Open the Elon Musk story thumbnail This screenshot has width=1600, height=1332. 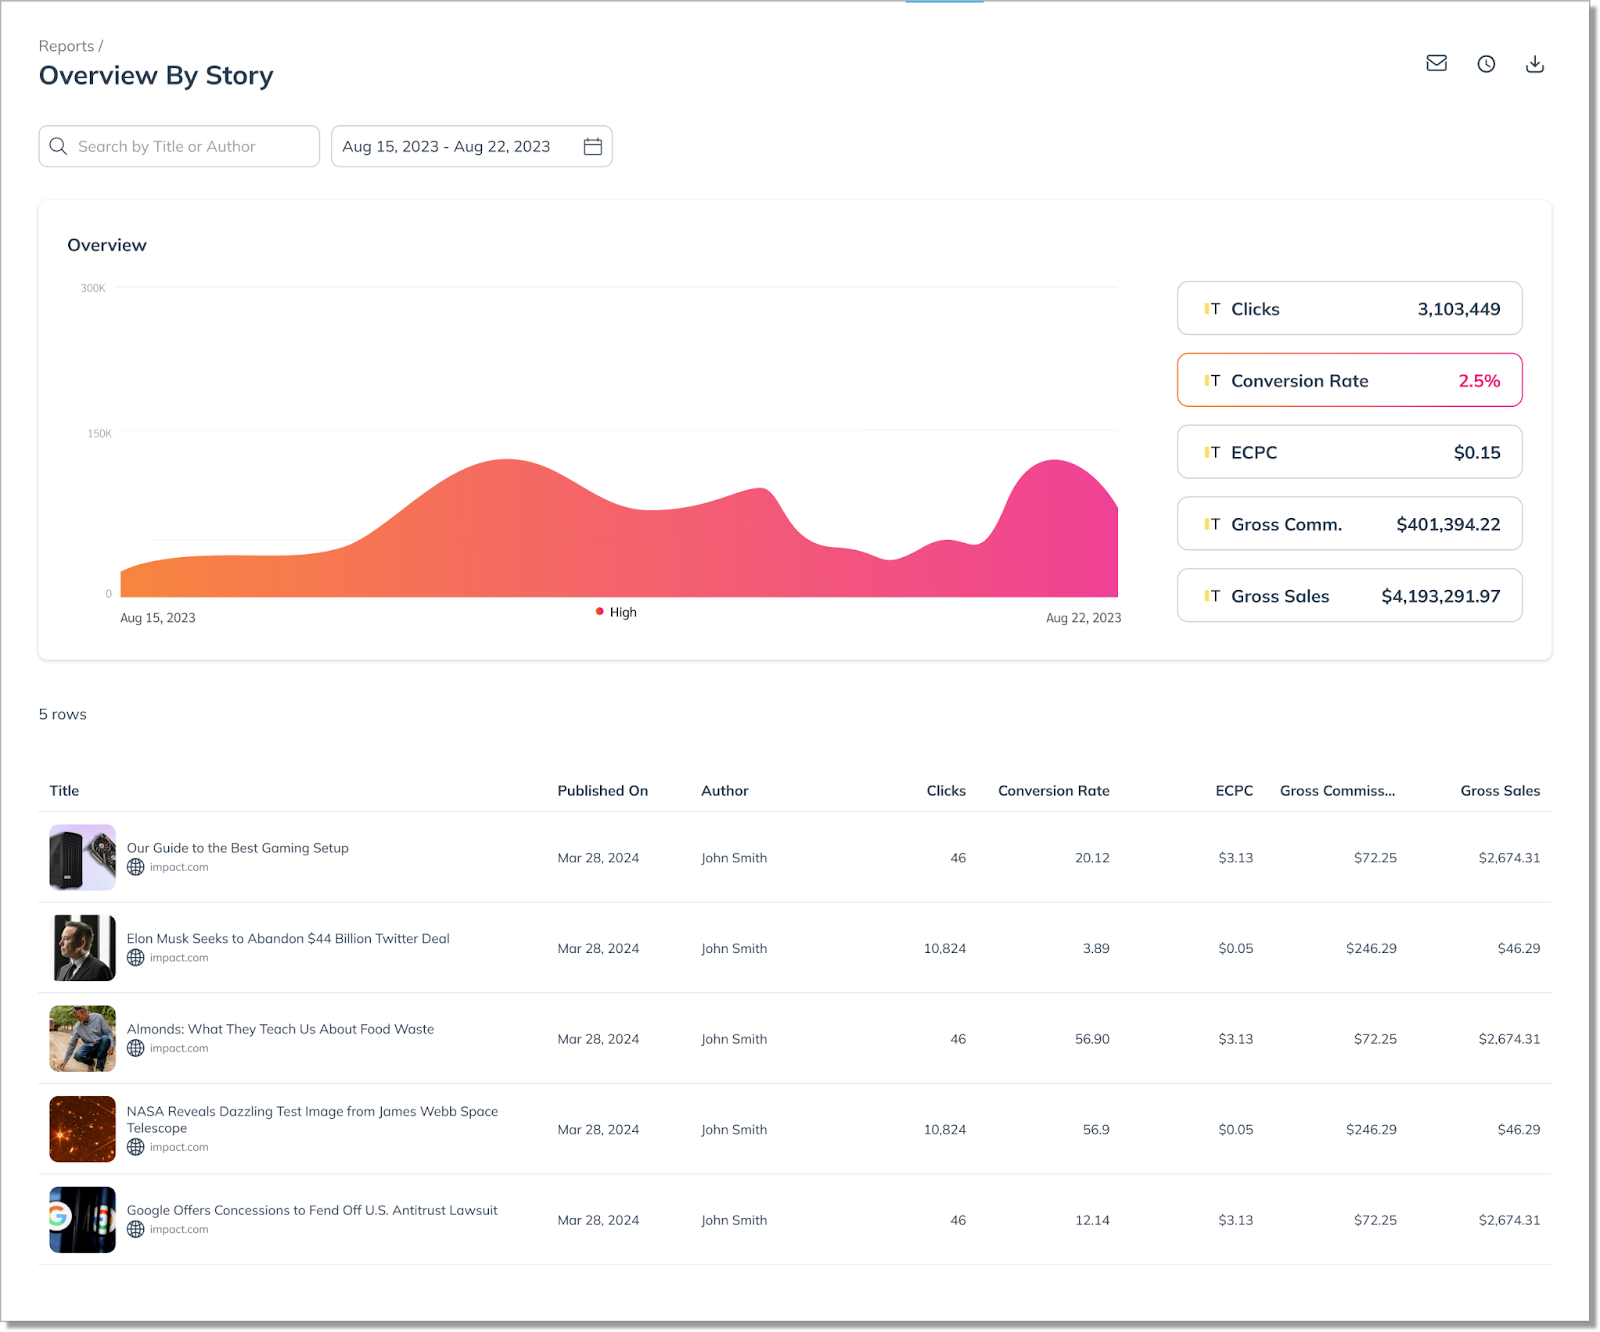83,948
